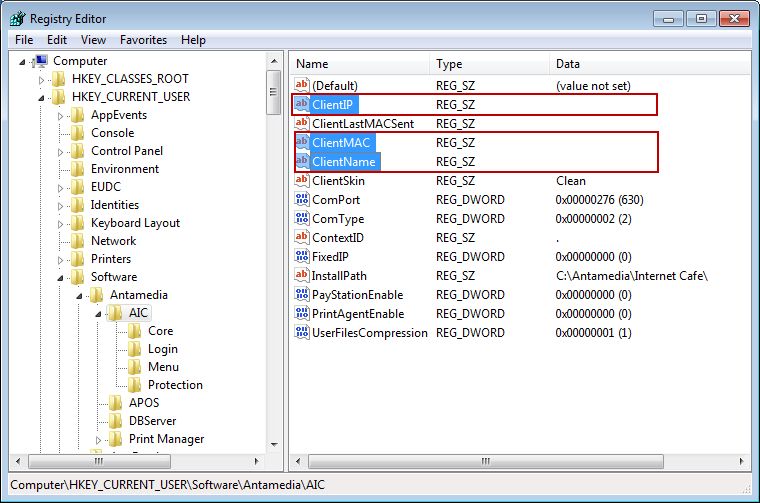This screenshot has height=503, width=760.
Task: Select the Login key in the tree
Action: 163,349
